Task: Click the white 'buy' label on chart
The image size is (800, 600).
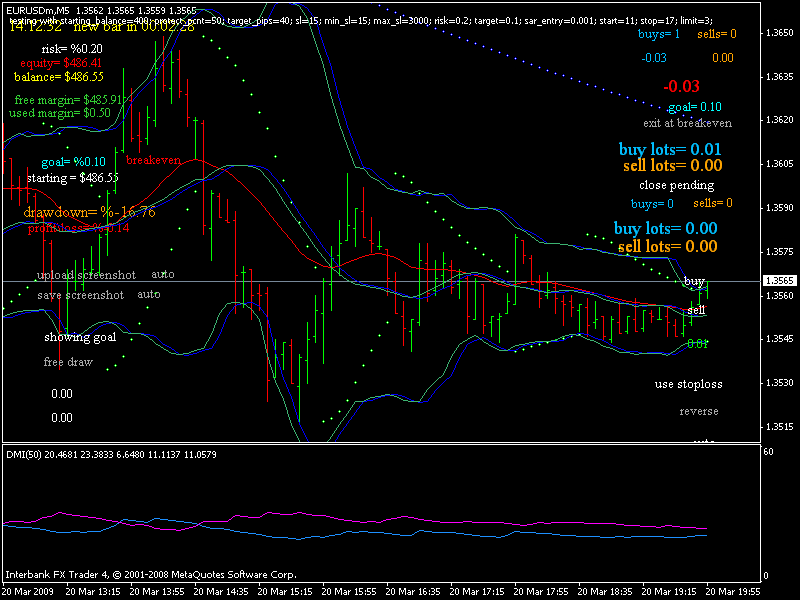Action: (694, 281)
